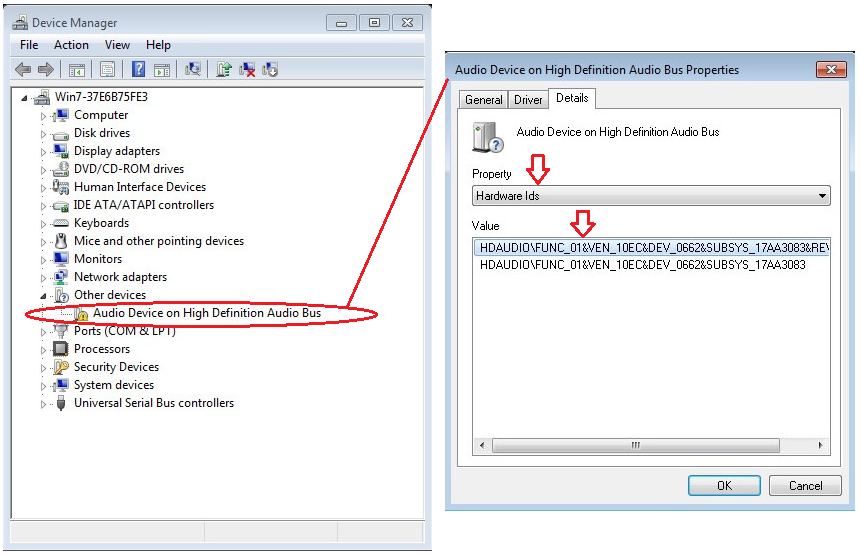860x555 pixels.
Task: Click the Back arrow toolbar icon
Action: pos(23,70)
